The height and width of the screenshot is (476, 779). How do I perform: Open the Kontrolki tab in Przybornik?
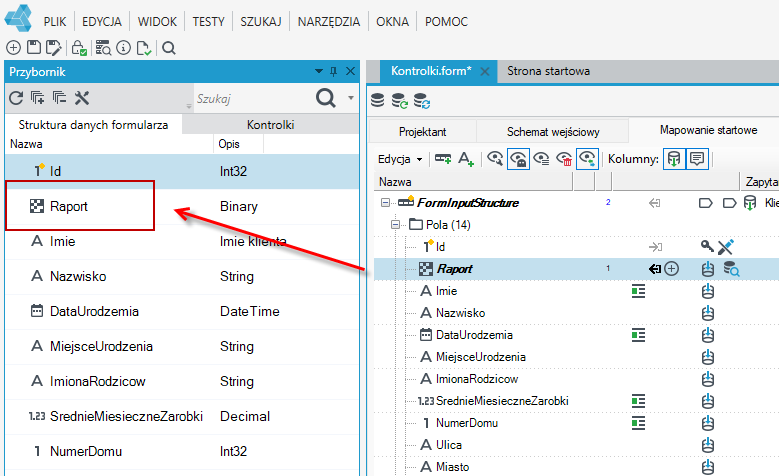coord(271,124)
